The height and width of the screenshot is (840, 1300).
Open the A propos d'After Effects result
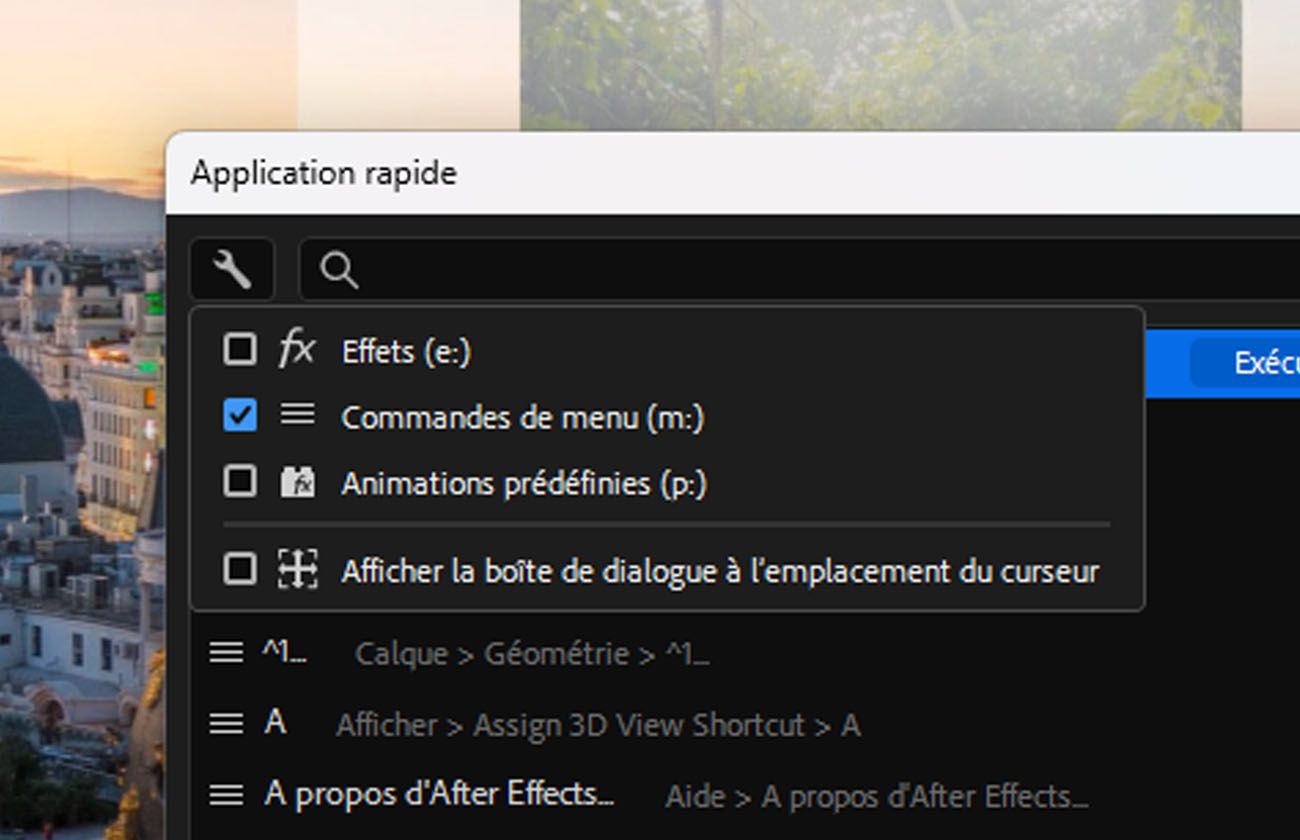click(x=440, y=795)
